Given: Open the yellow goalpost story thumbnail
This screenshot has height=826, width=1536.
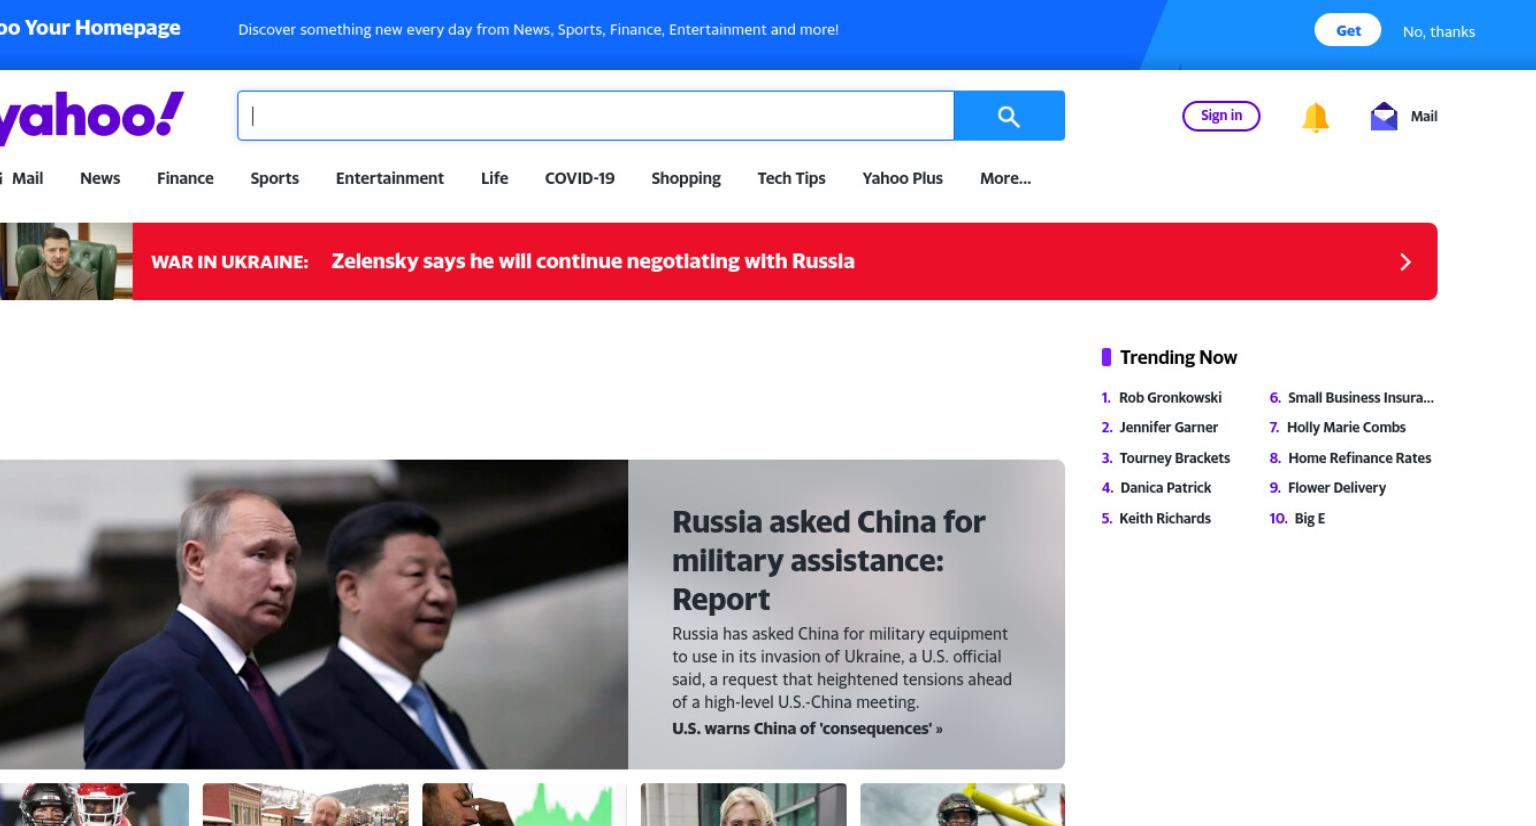Looking at the screenshot, I should point(962,805).
